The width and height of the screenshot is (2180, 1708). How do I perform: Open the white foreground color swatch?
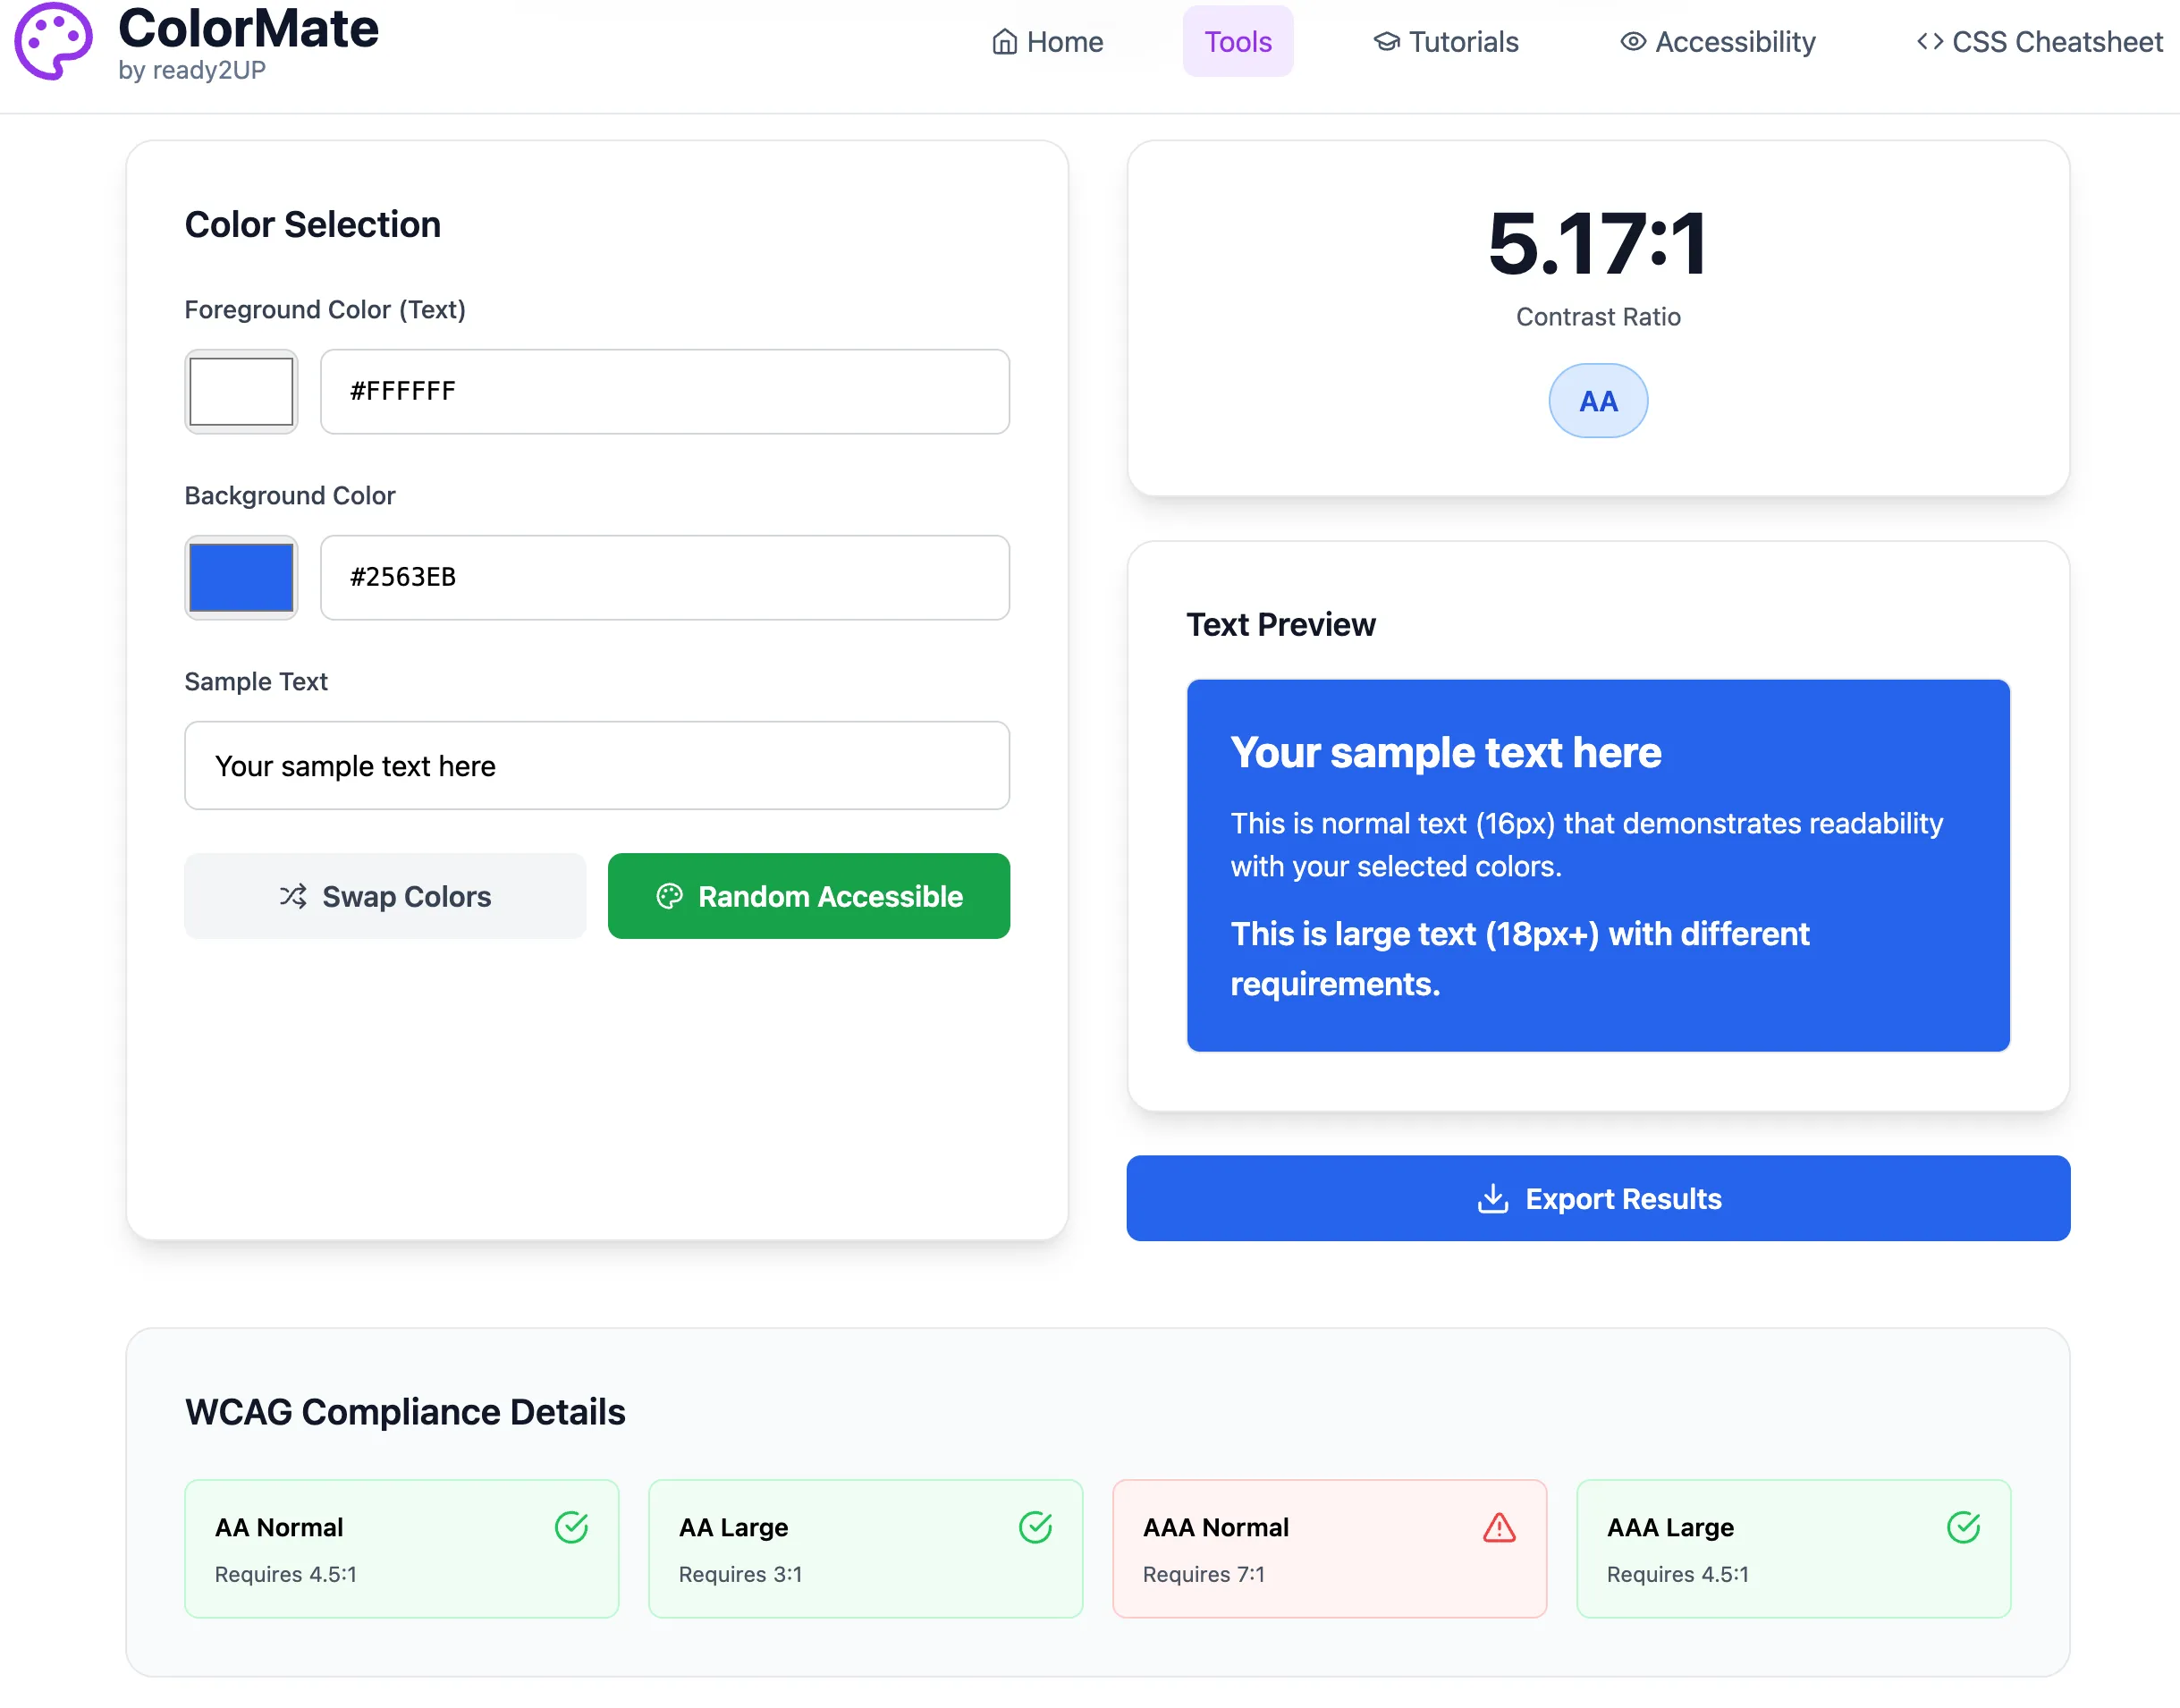241,391
